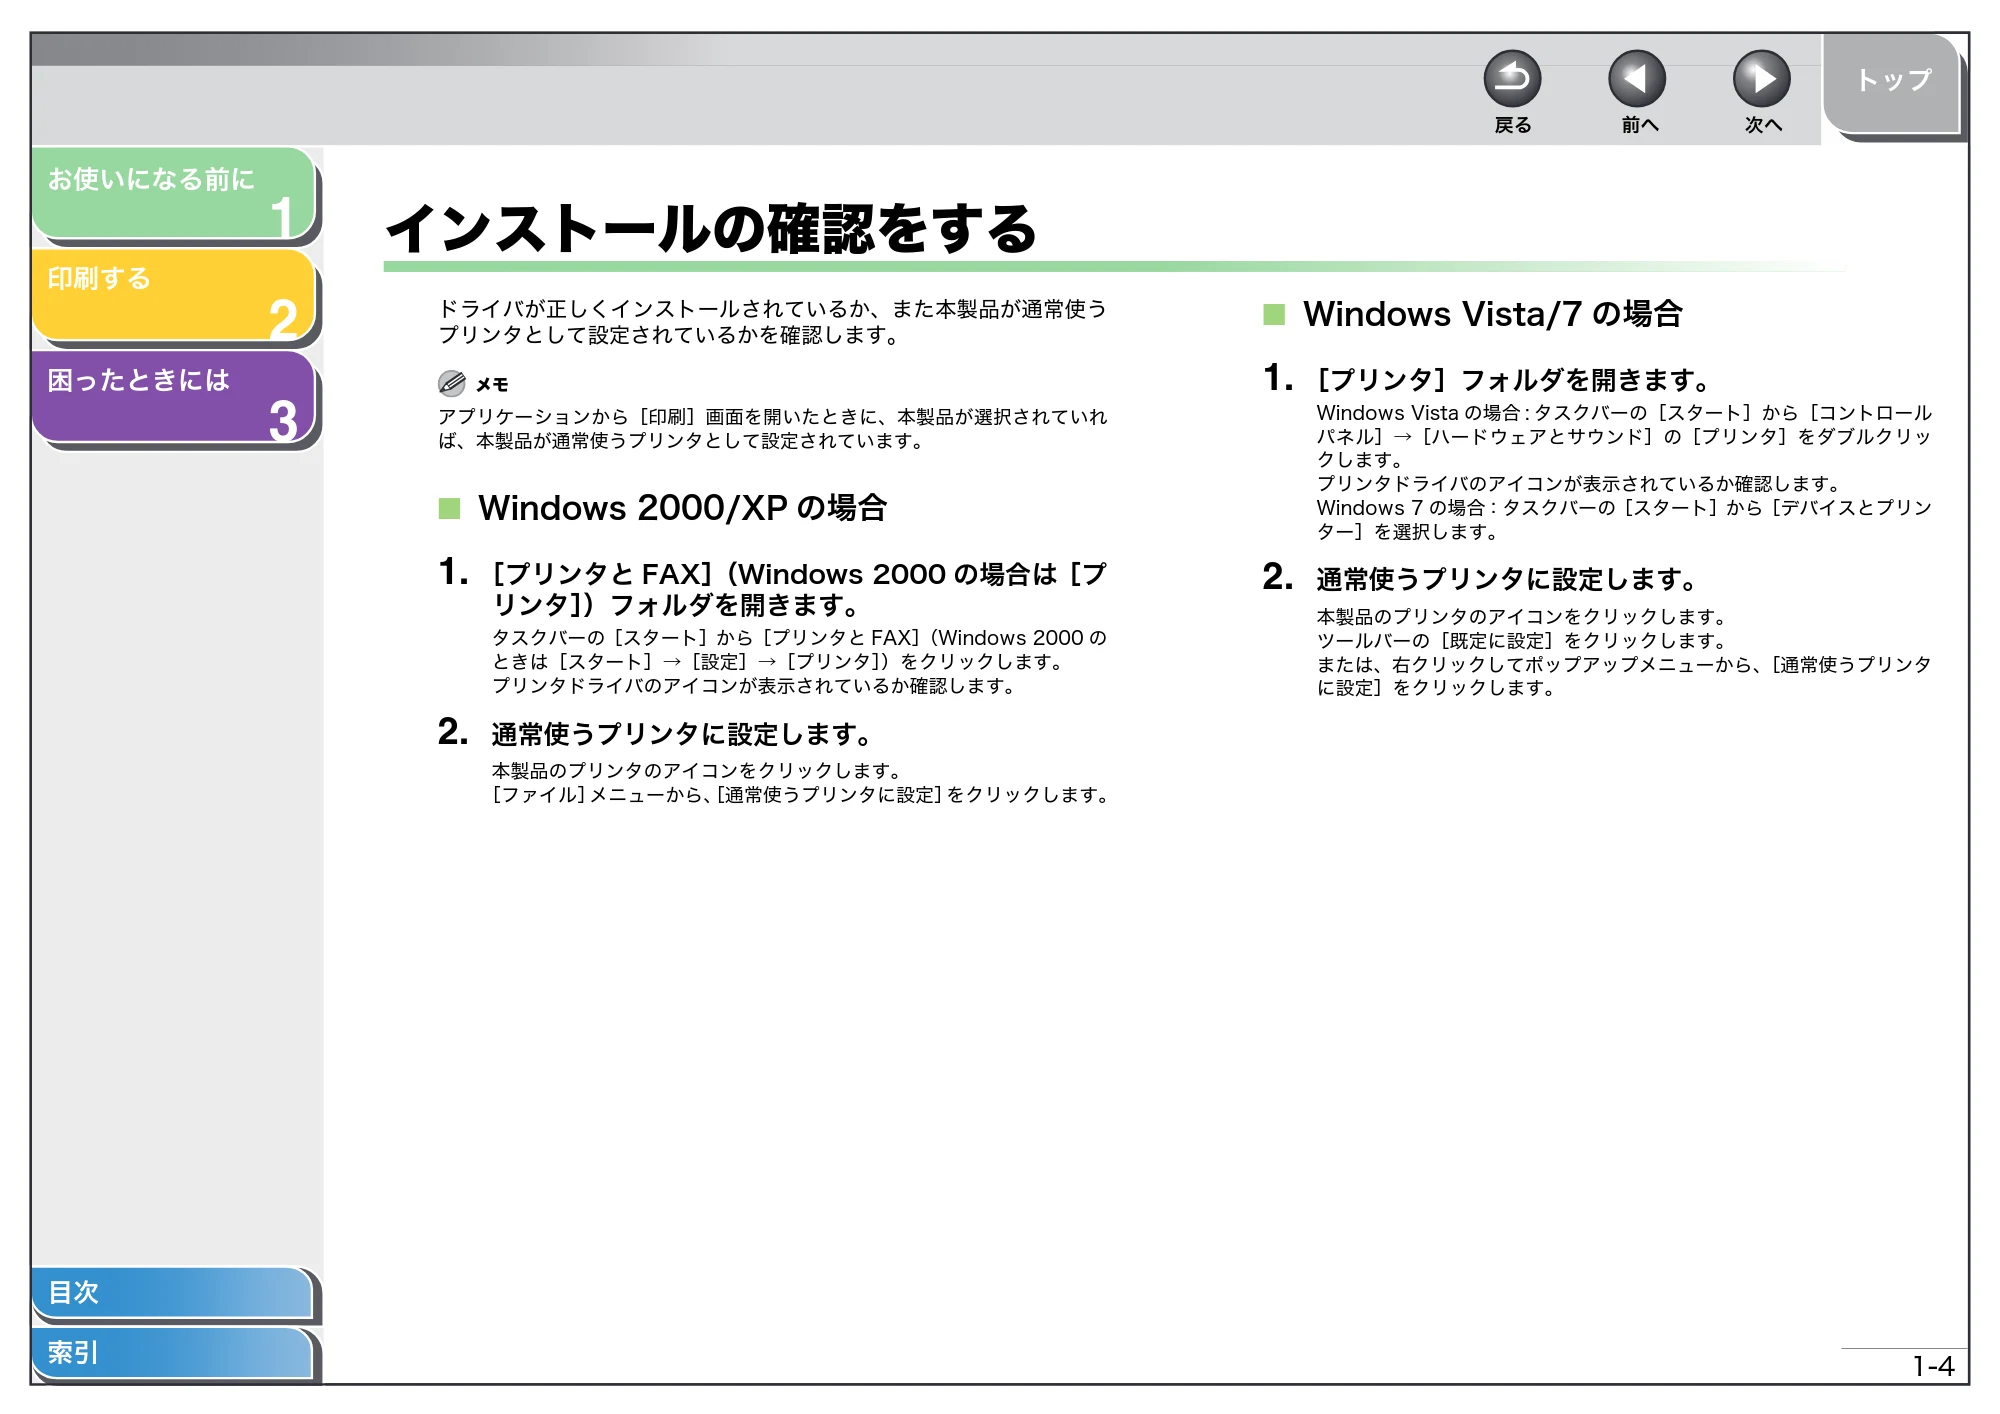This screenshot has width=2000, height=1414.
Task: Click the 戻る (back) round arrow icon
Action: pos(1512,79)
